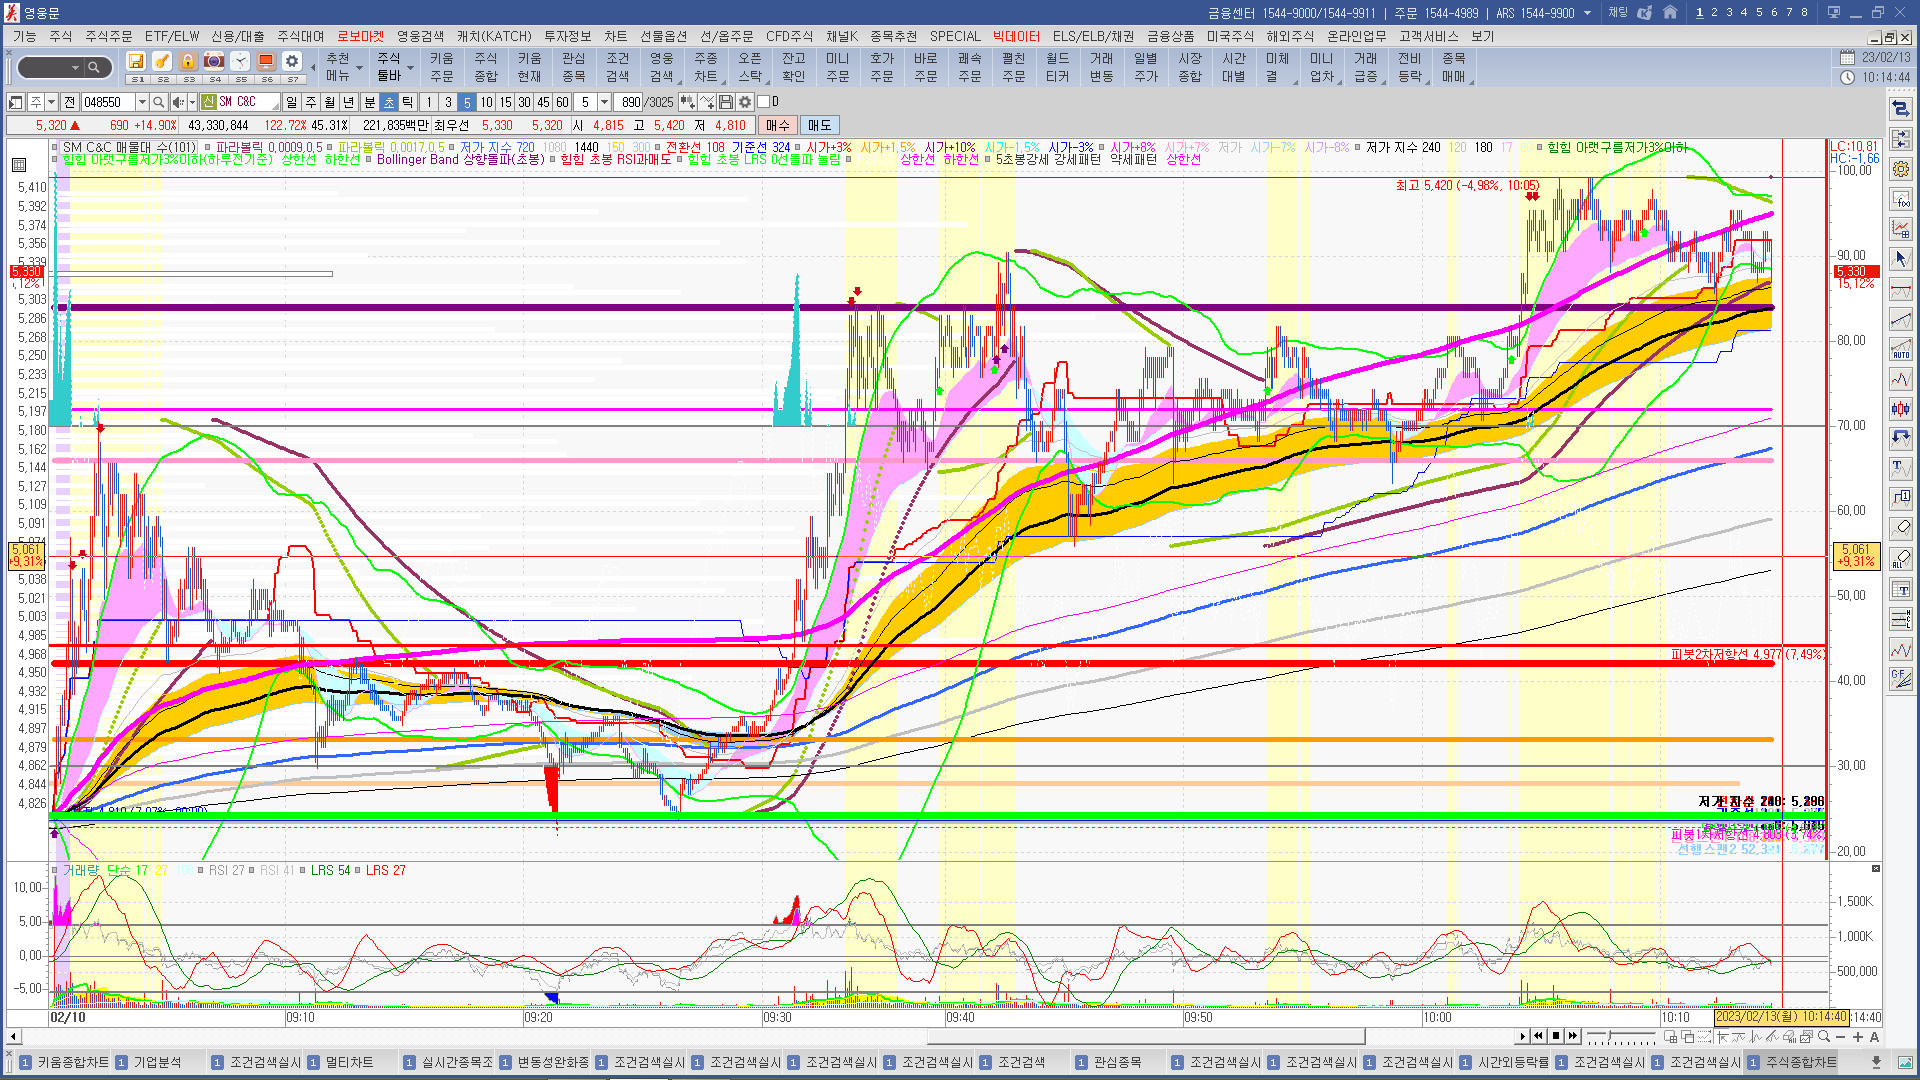The height and width of the screenshot is (1080, 1920).
Task: Expand the stock code dropdown arrow
Action: click(x=142, y=102)
